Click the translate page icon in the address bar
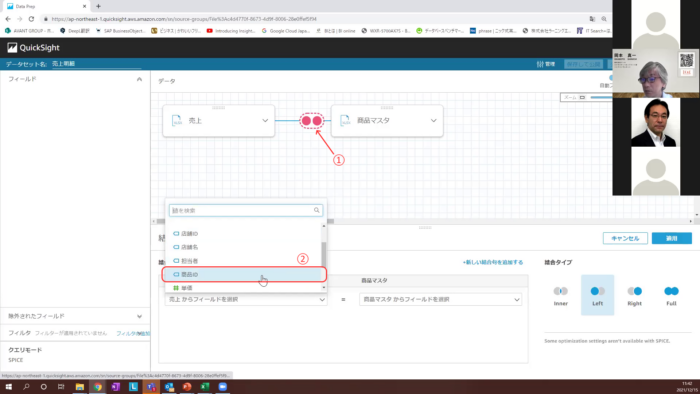Image resolution: width=700 pixels, height=394 pixels. tap(592, 19)
